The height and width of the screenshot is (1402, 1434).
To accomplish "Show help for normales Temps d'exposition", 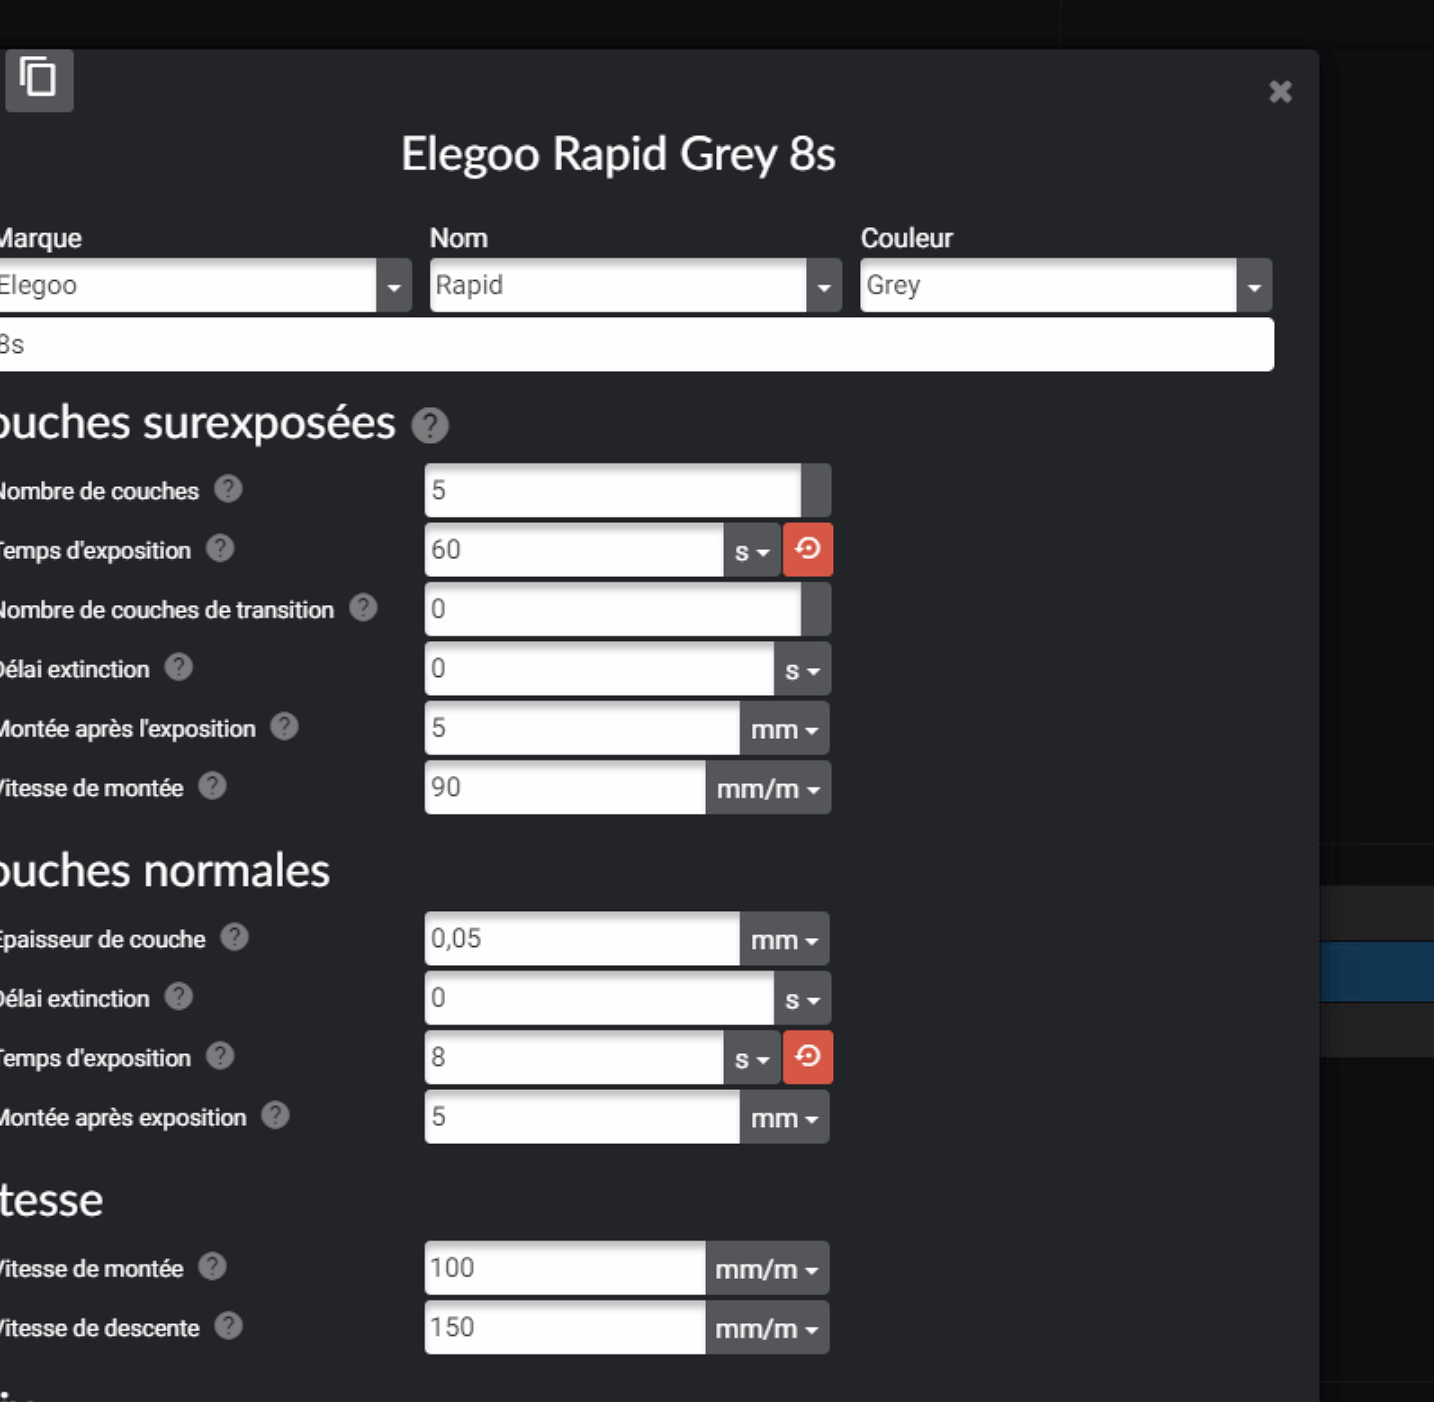I will tap(220, 1056).
